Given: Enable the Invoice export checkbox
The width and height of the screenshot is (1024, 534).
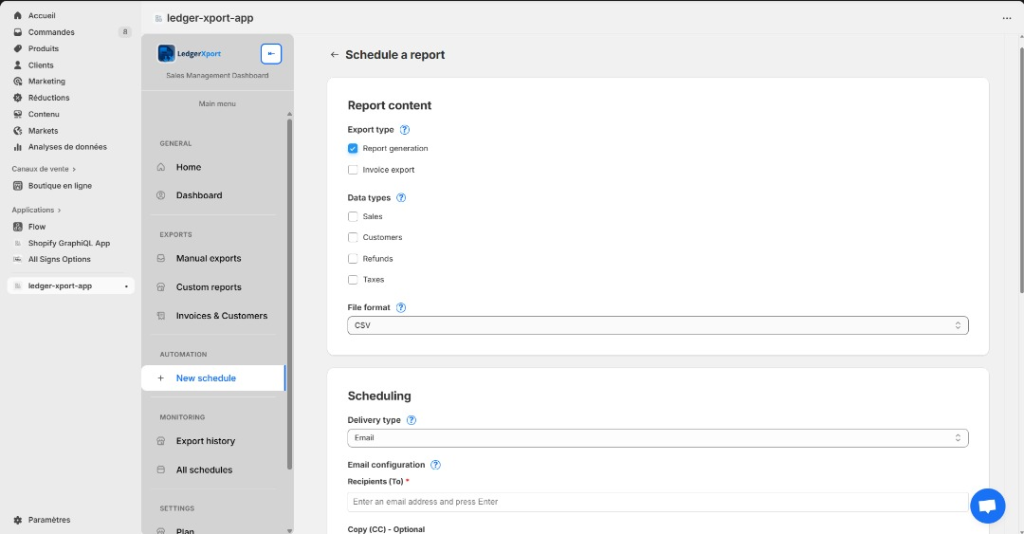Looking at the screenshot, I should click(353, 170).
